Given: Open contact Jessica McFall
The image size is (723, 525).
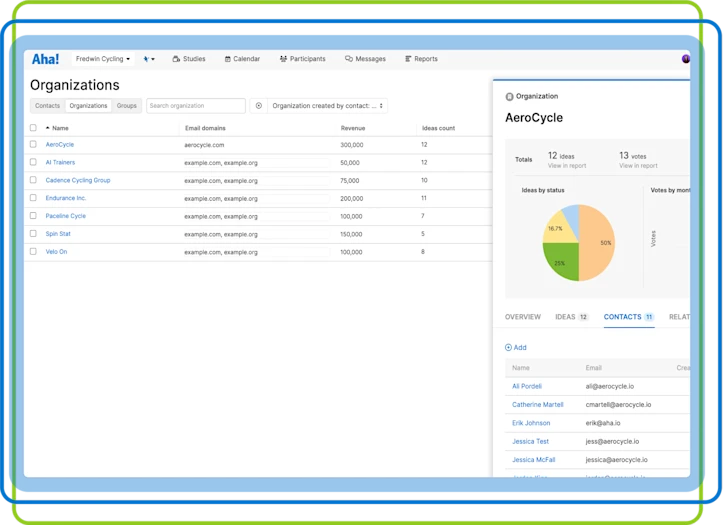Looking at the screenshot, I should 533,460.
